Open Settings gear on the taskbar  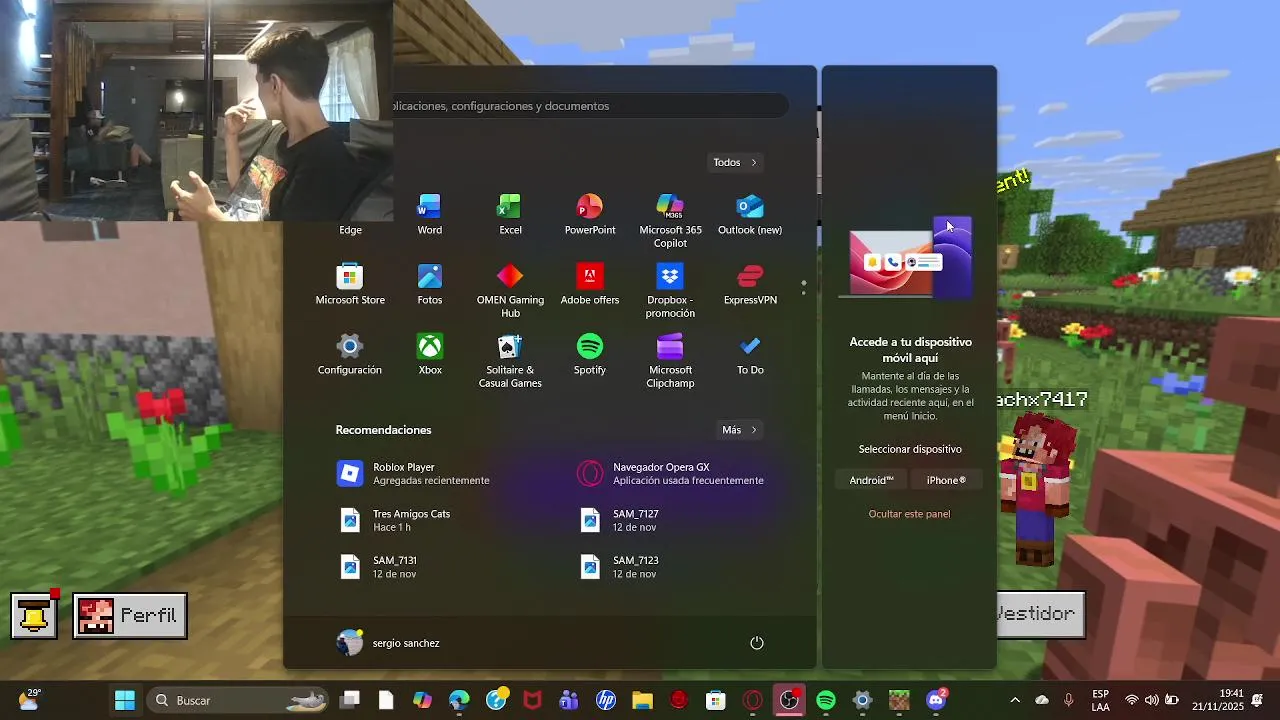tap(862, 700)
